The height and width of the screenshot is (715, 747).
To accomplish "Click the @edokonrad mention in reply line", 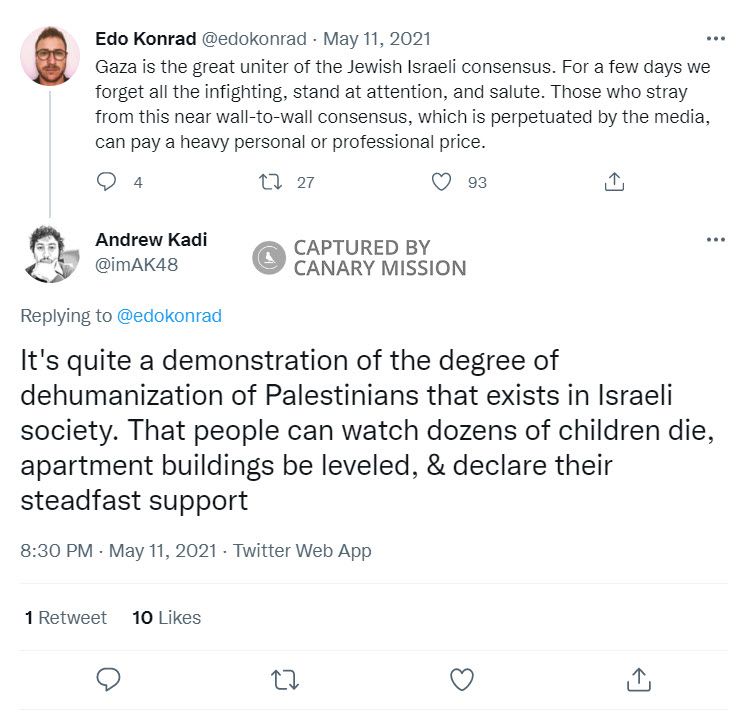I will pos(169,316).
